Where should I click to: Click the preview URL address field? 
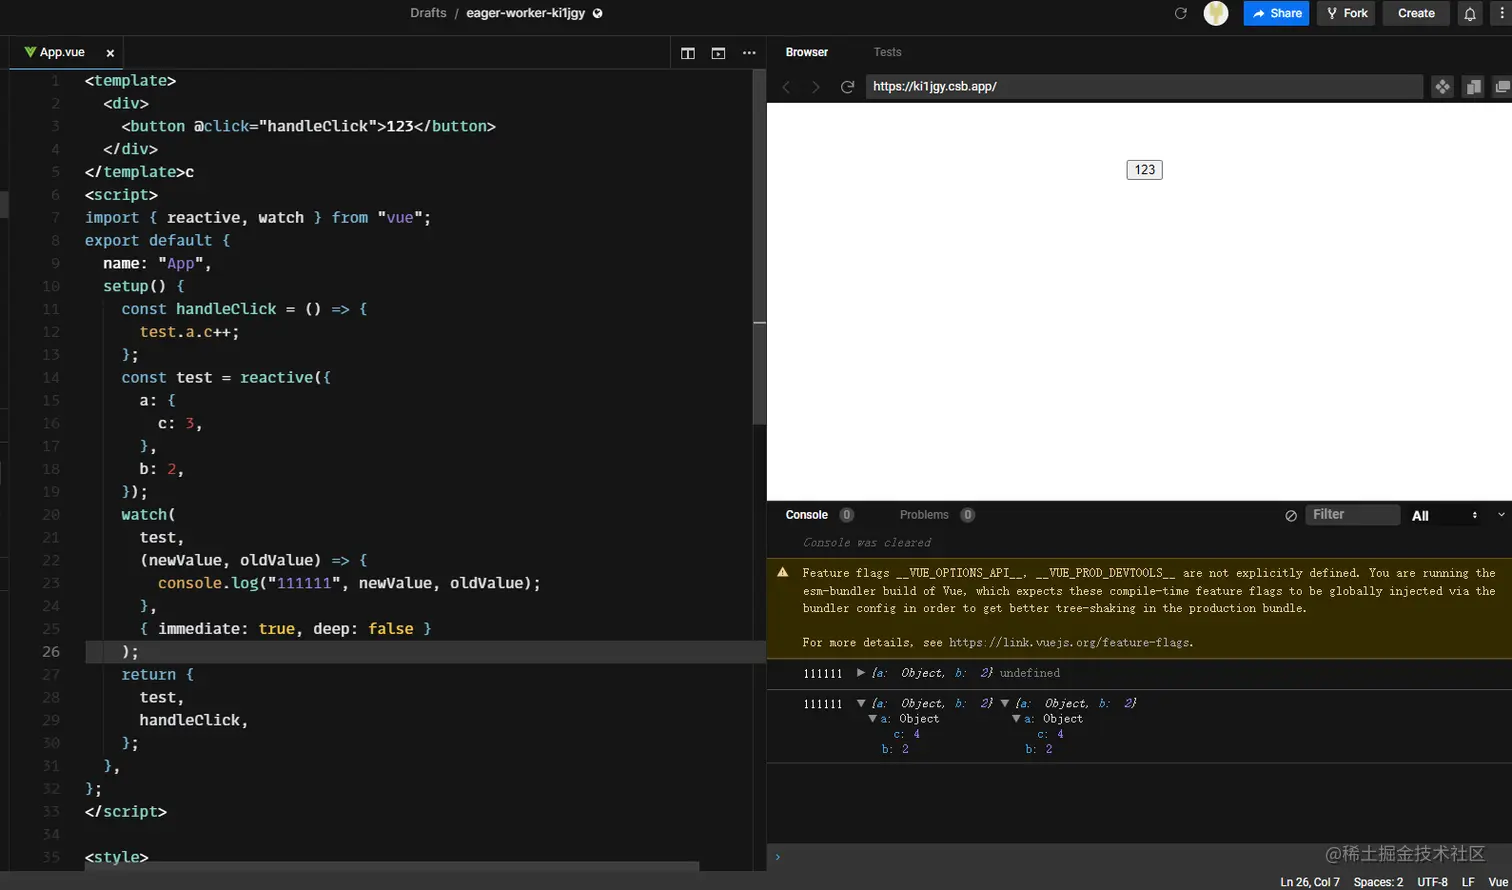(x=1144, y=87)
